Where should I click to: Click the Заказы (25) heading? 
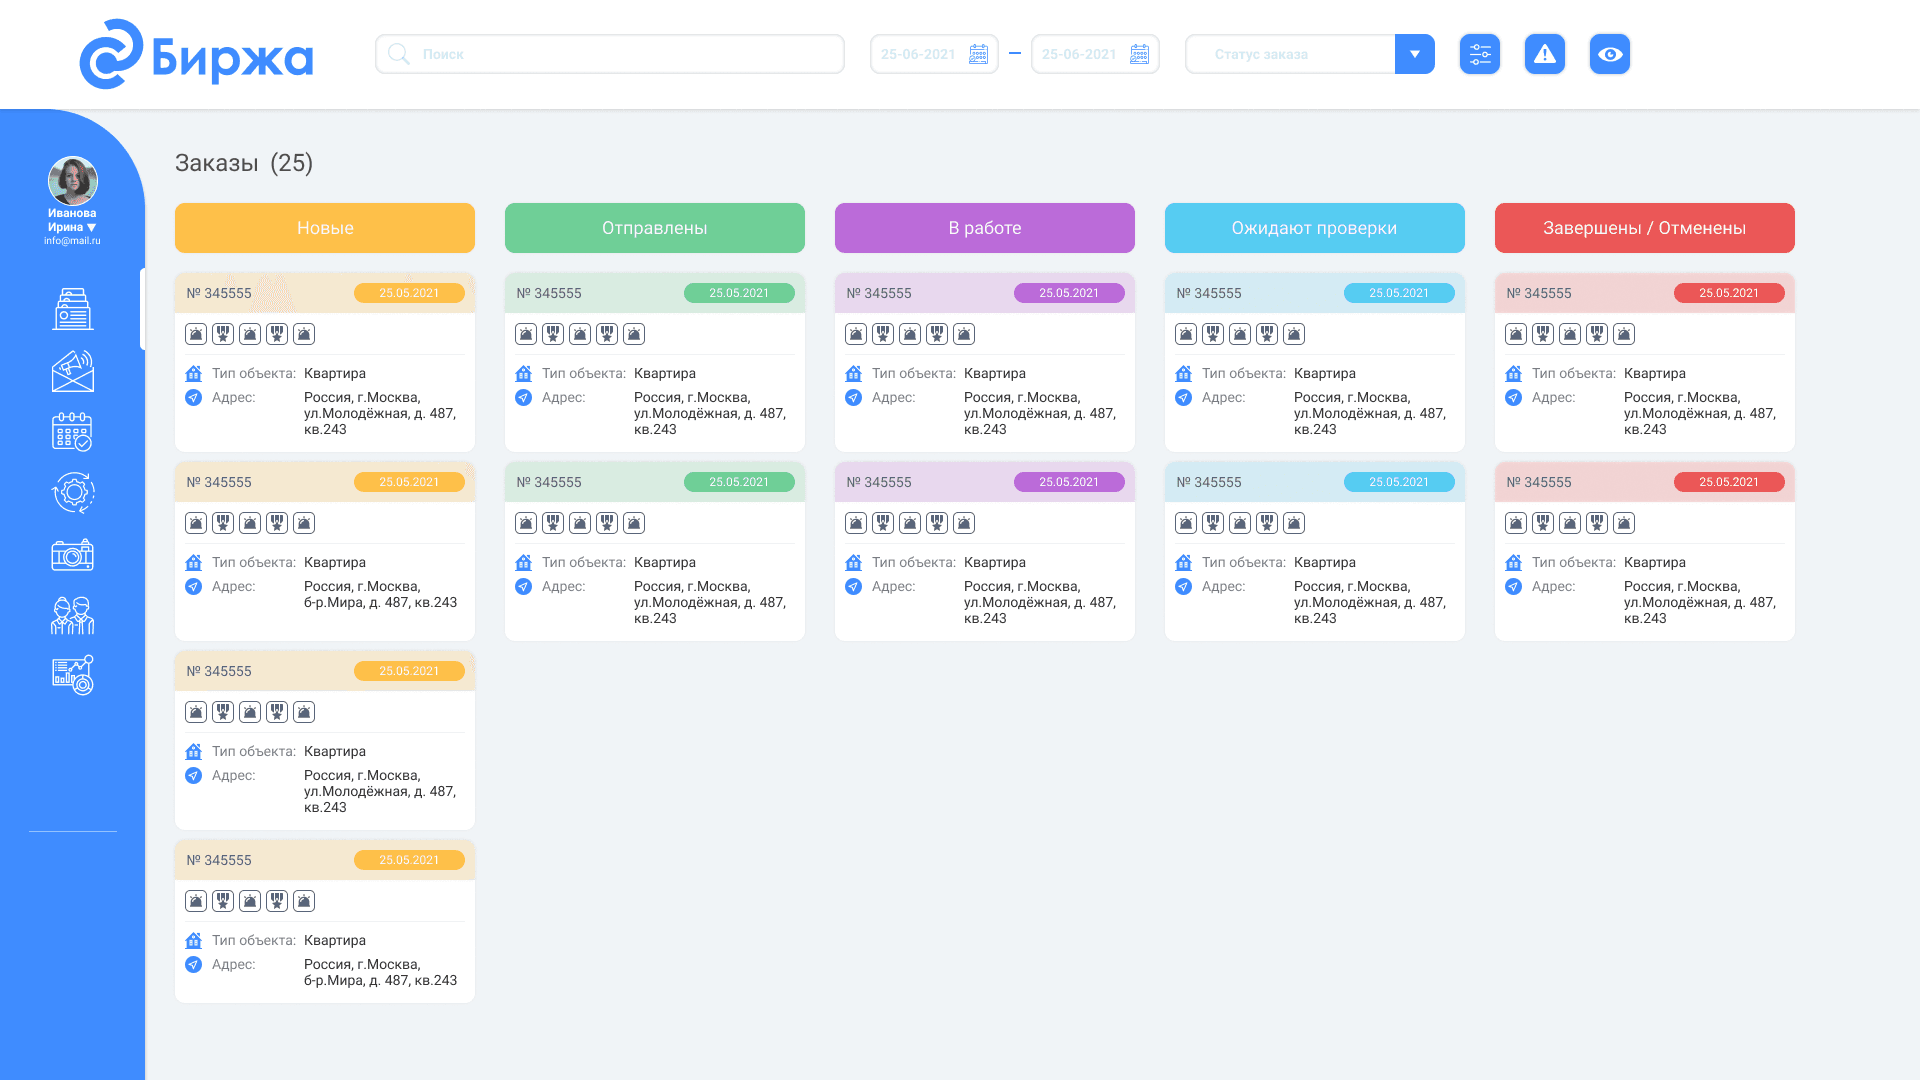(244, 163)
